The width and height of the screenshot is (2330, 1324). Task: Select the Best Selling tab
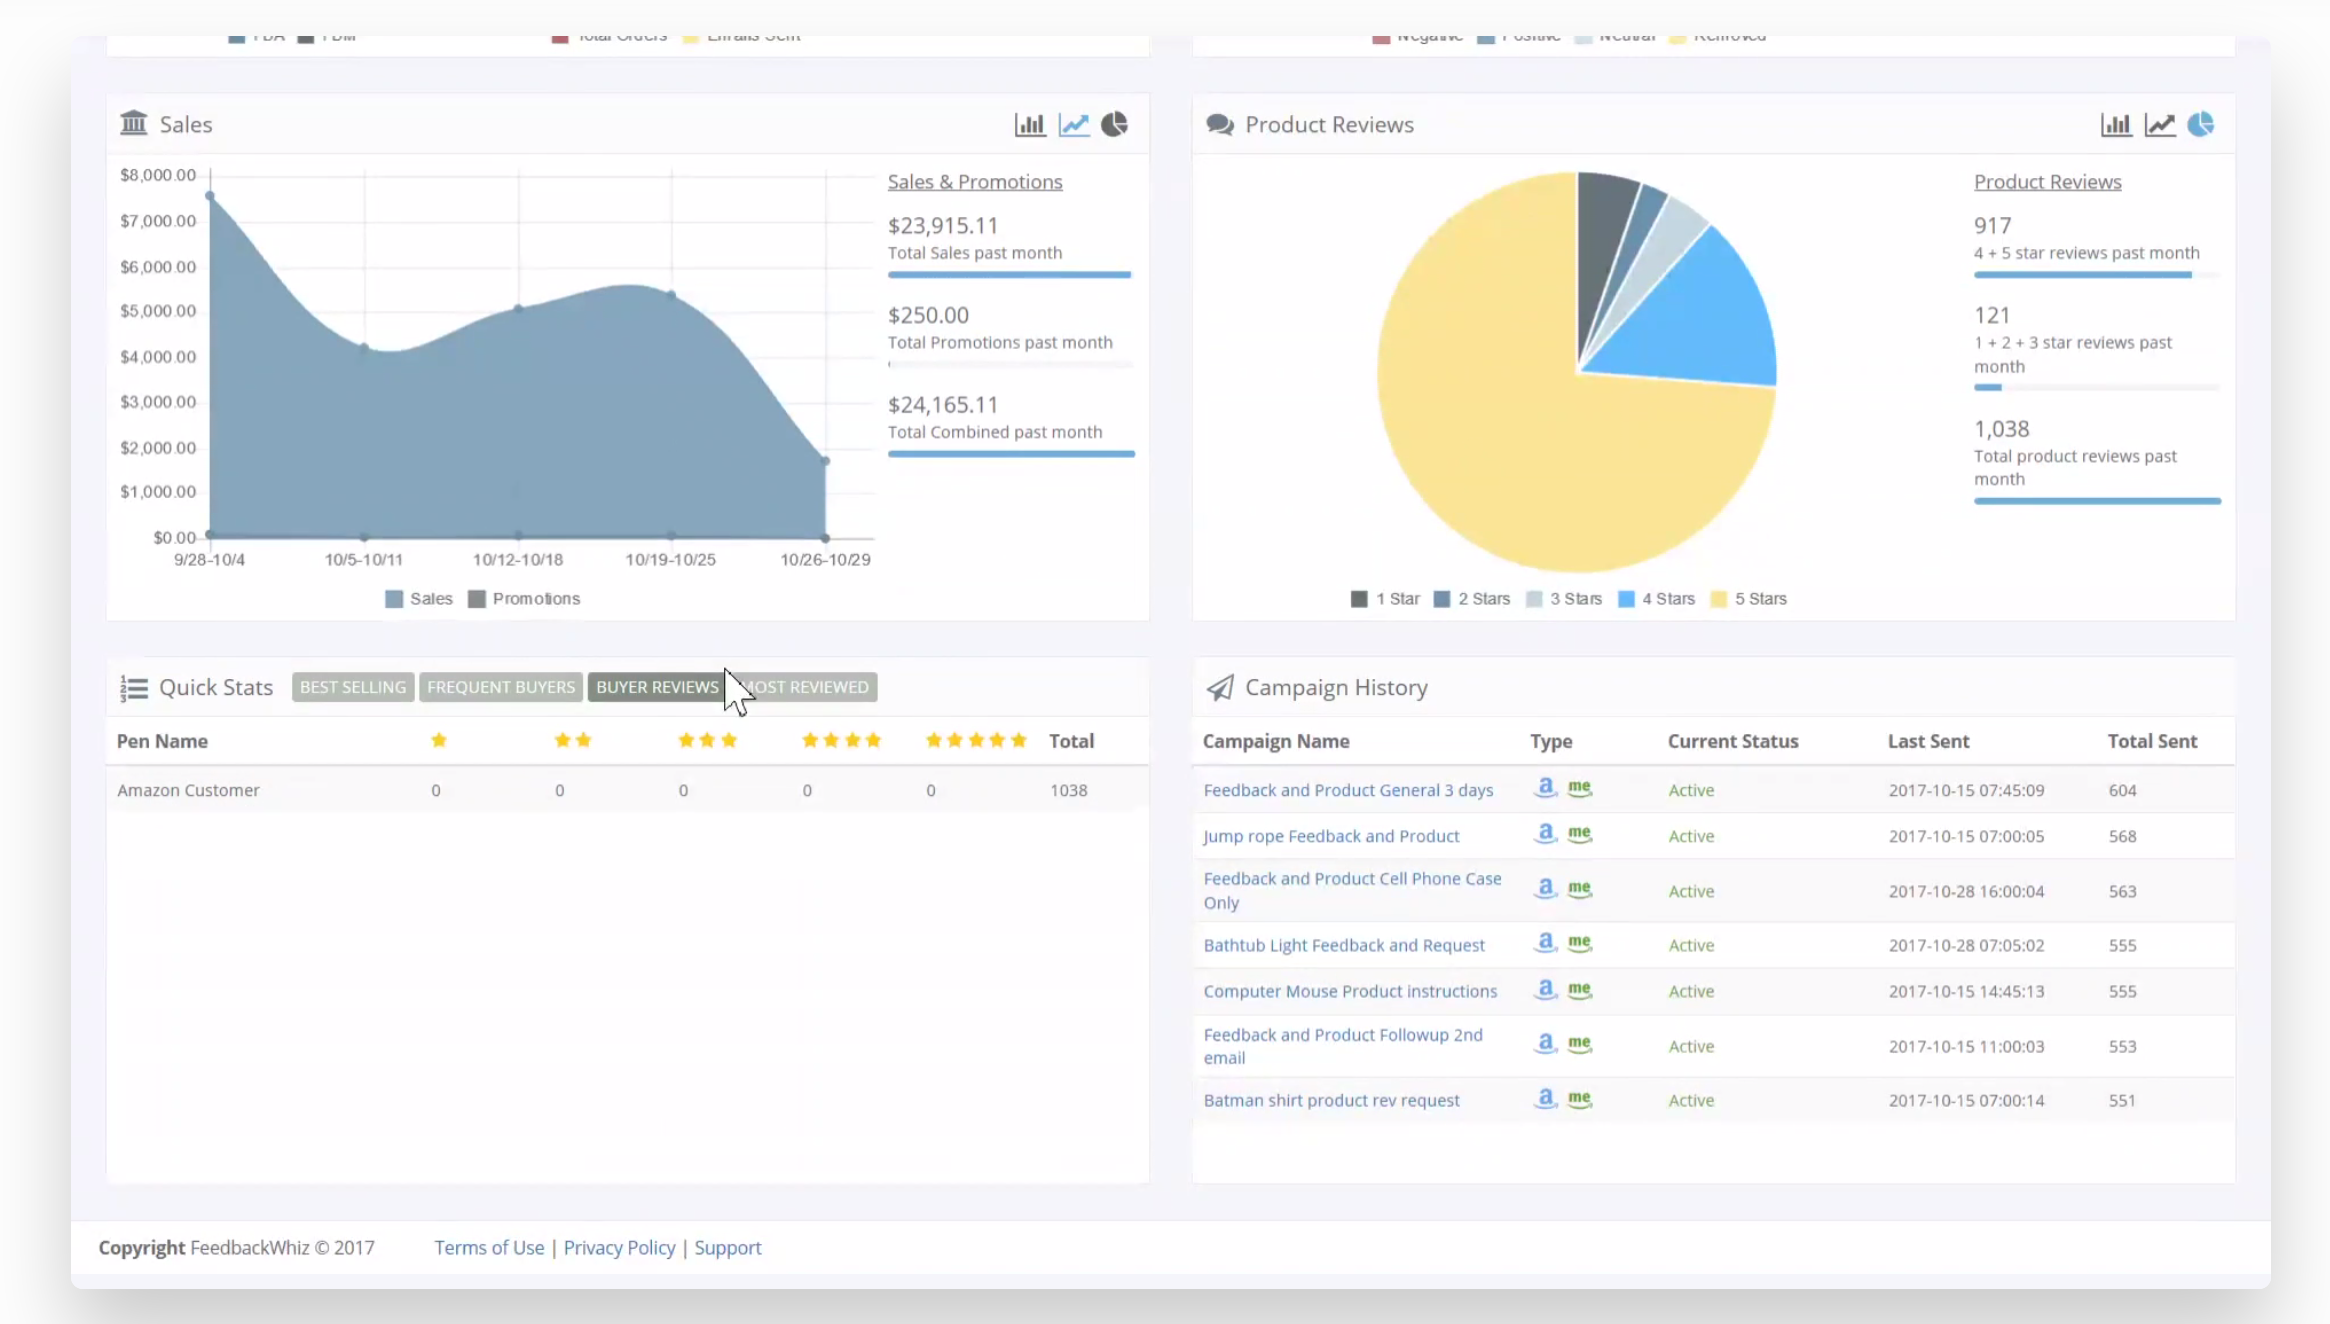[x=352, y=687]
